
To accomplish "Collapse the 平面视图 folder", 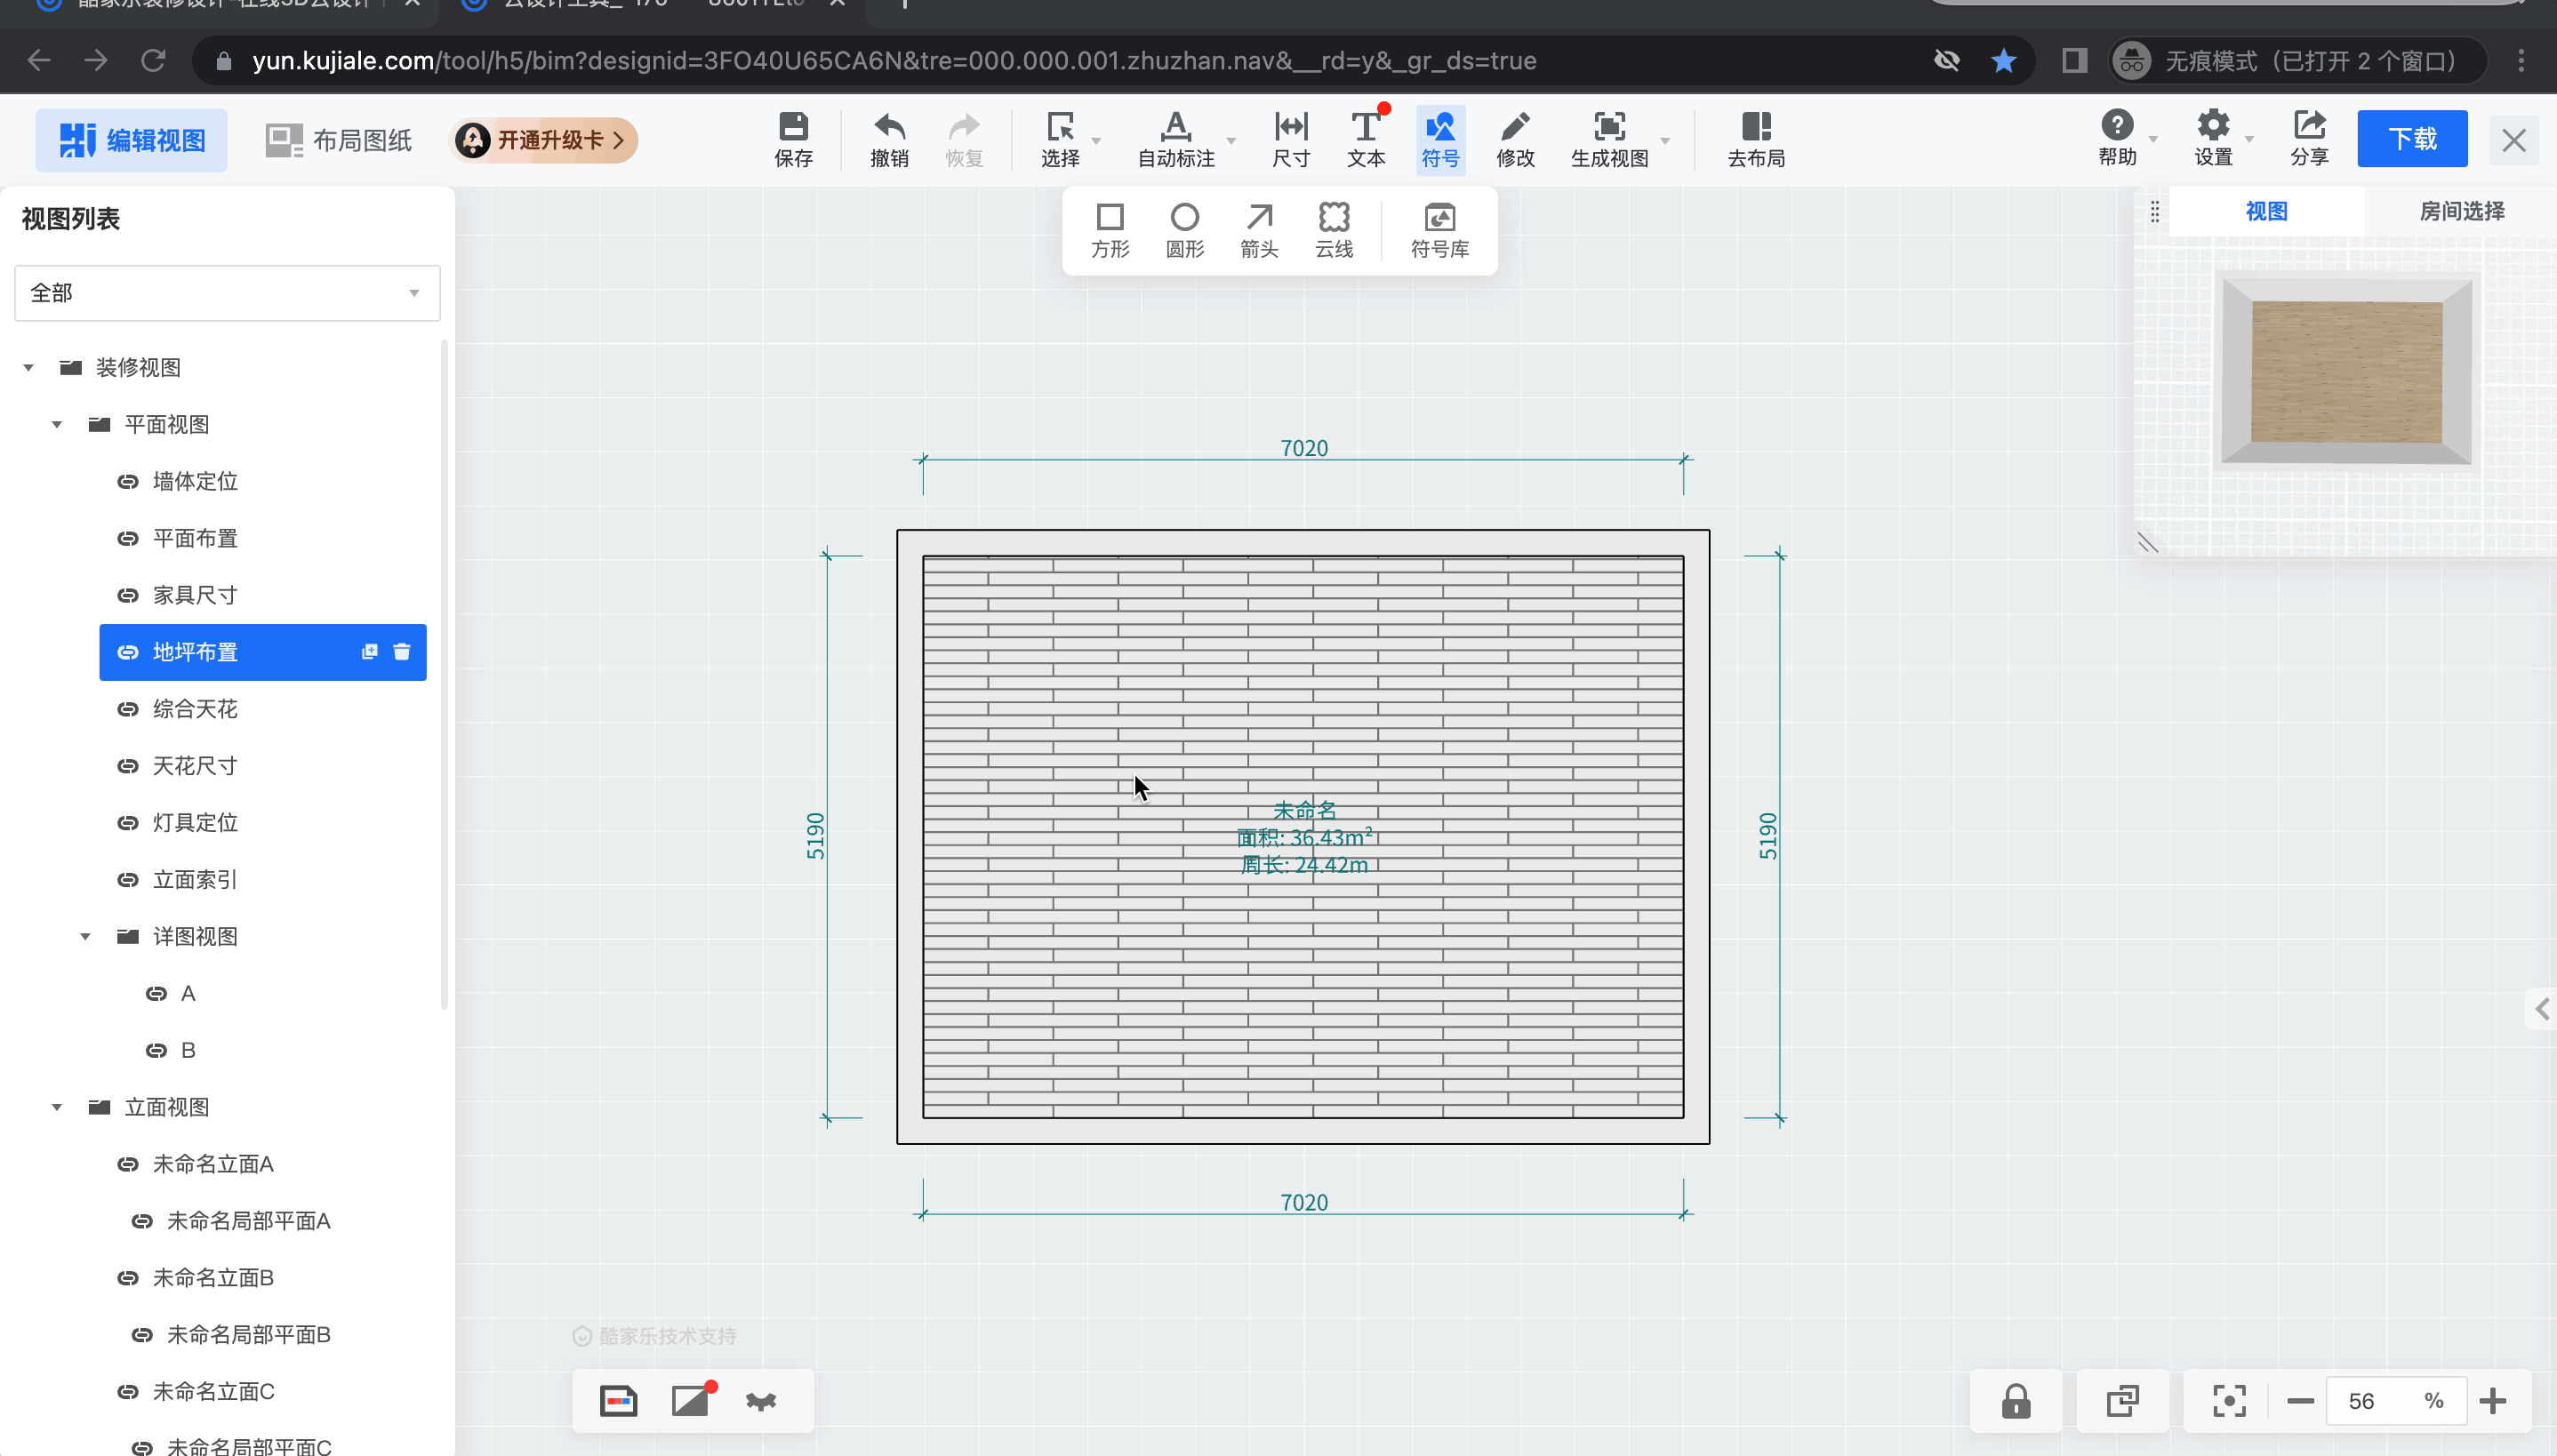I will [x=57, y=425].
